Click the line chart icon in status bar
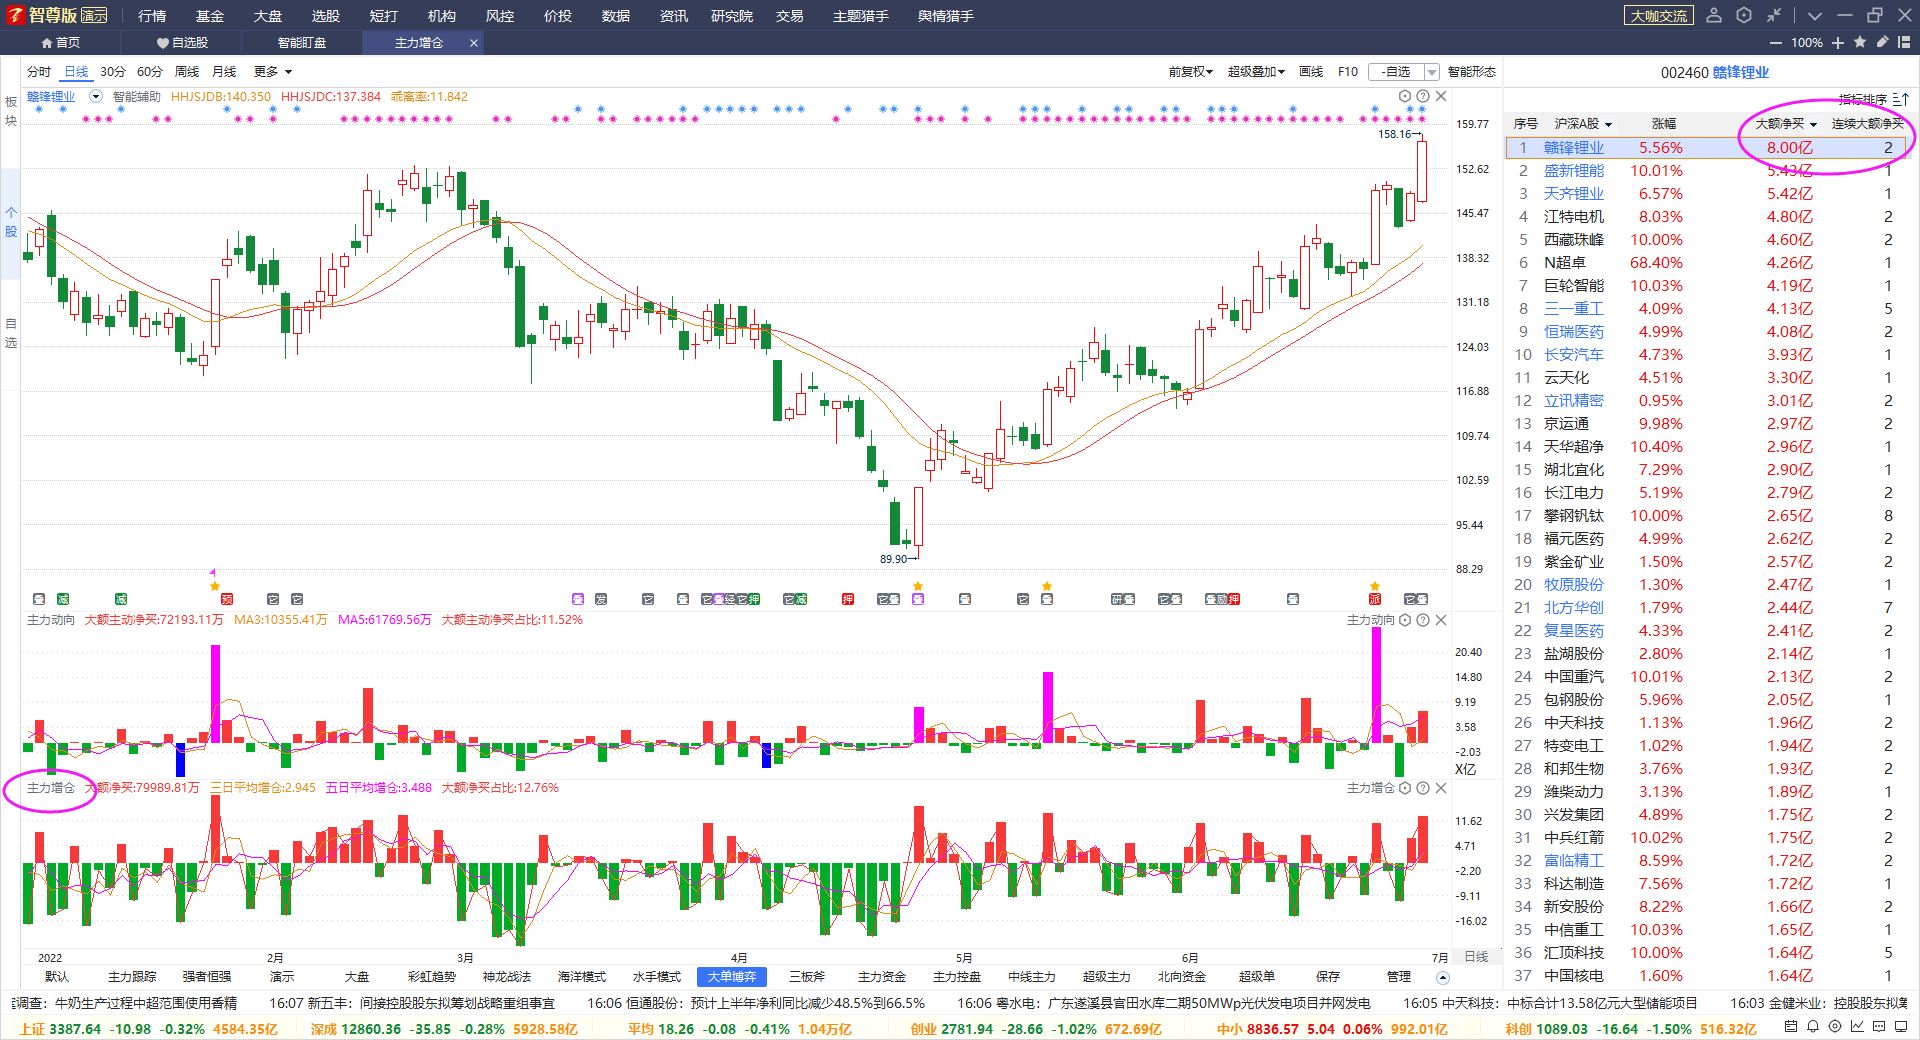 pos(1857,1026)
